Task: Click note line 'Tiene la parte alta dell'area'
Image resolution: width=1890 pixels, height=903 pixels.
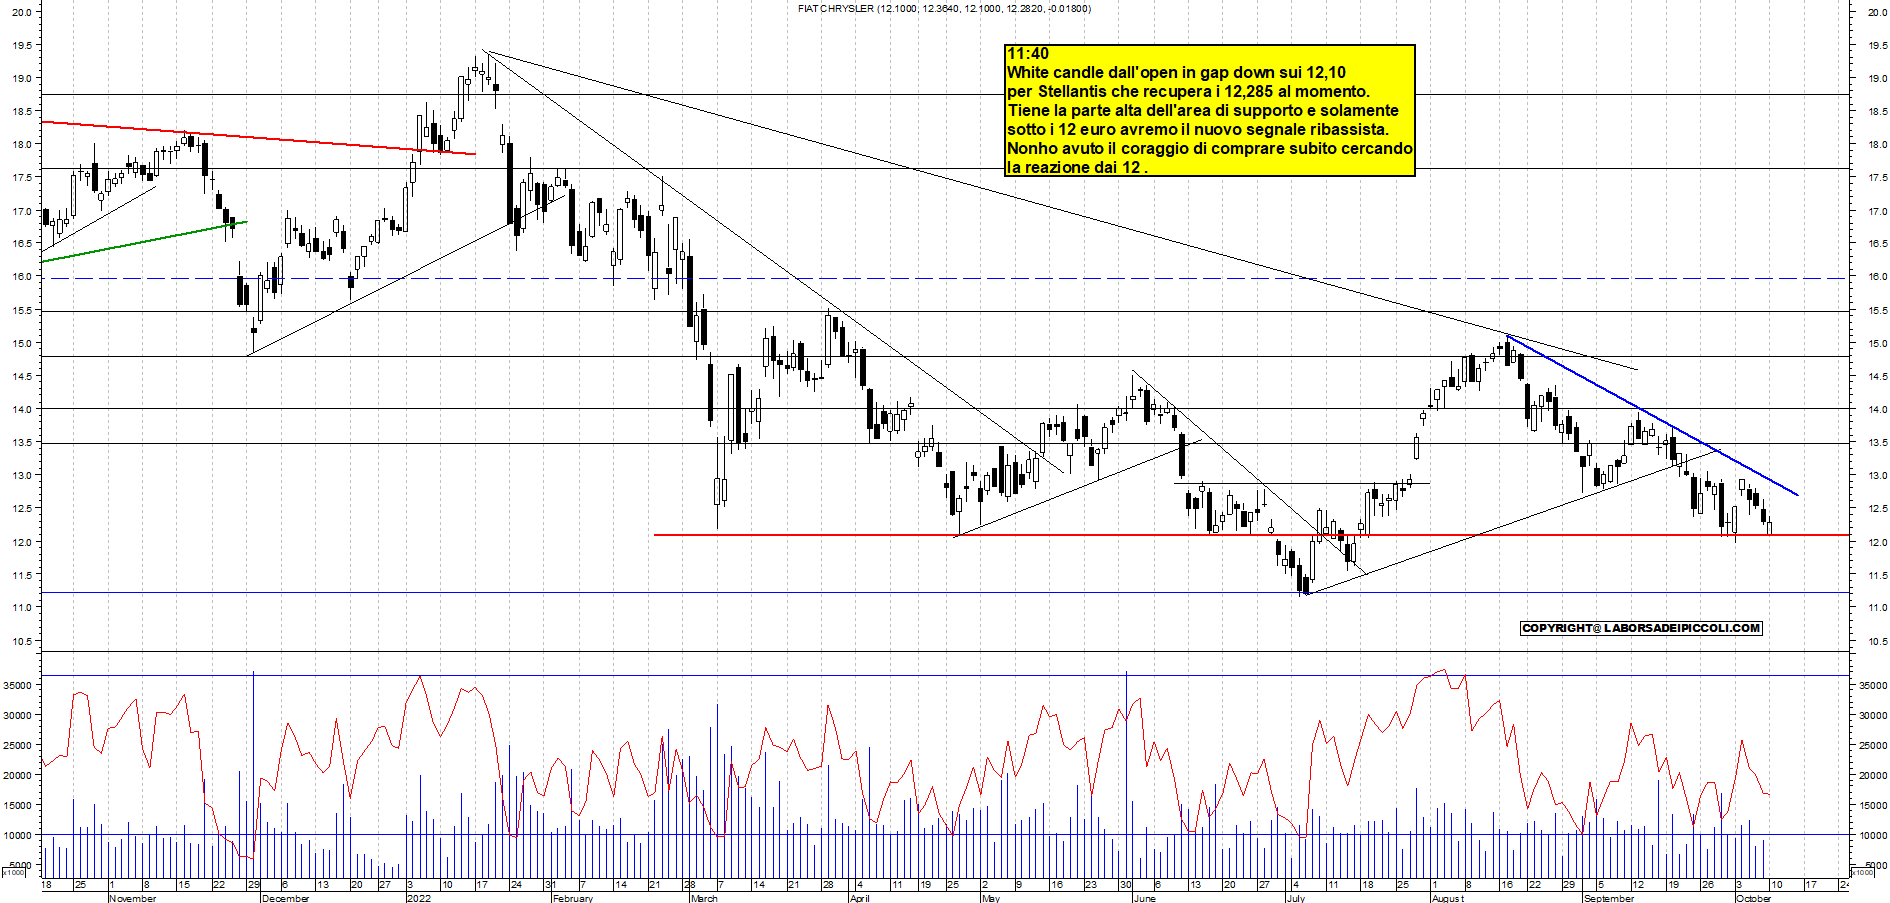Action: click(x=1203, y=110)
